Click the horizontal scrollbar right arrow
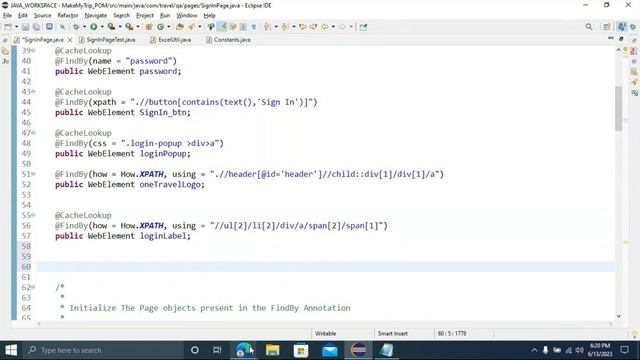 (611, 324)
